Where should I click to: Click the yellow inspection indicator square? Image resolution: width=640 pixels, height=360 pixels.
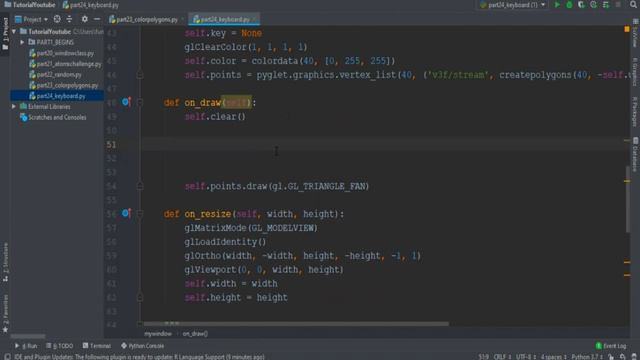(x=627, y=29)
